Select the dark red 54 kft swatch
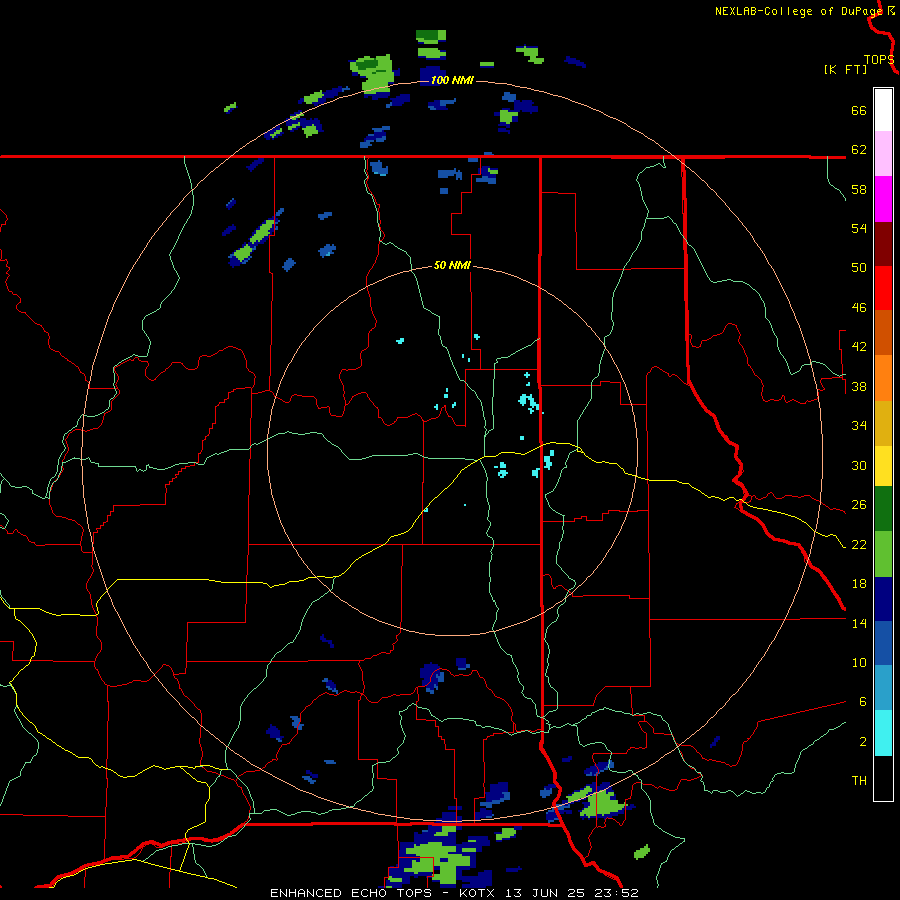The height and width of the screenshot is (900, 900). click(883, 244)
